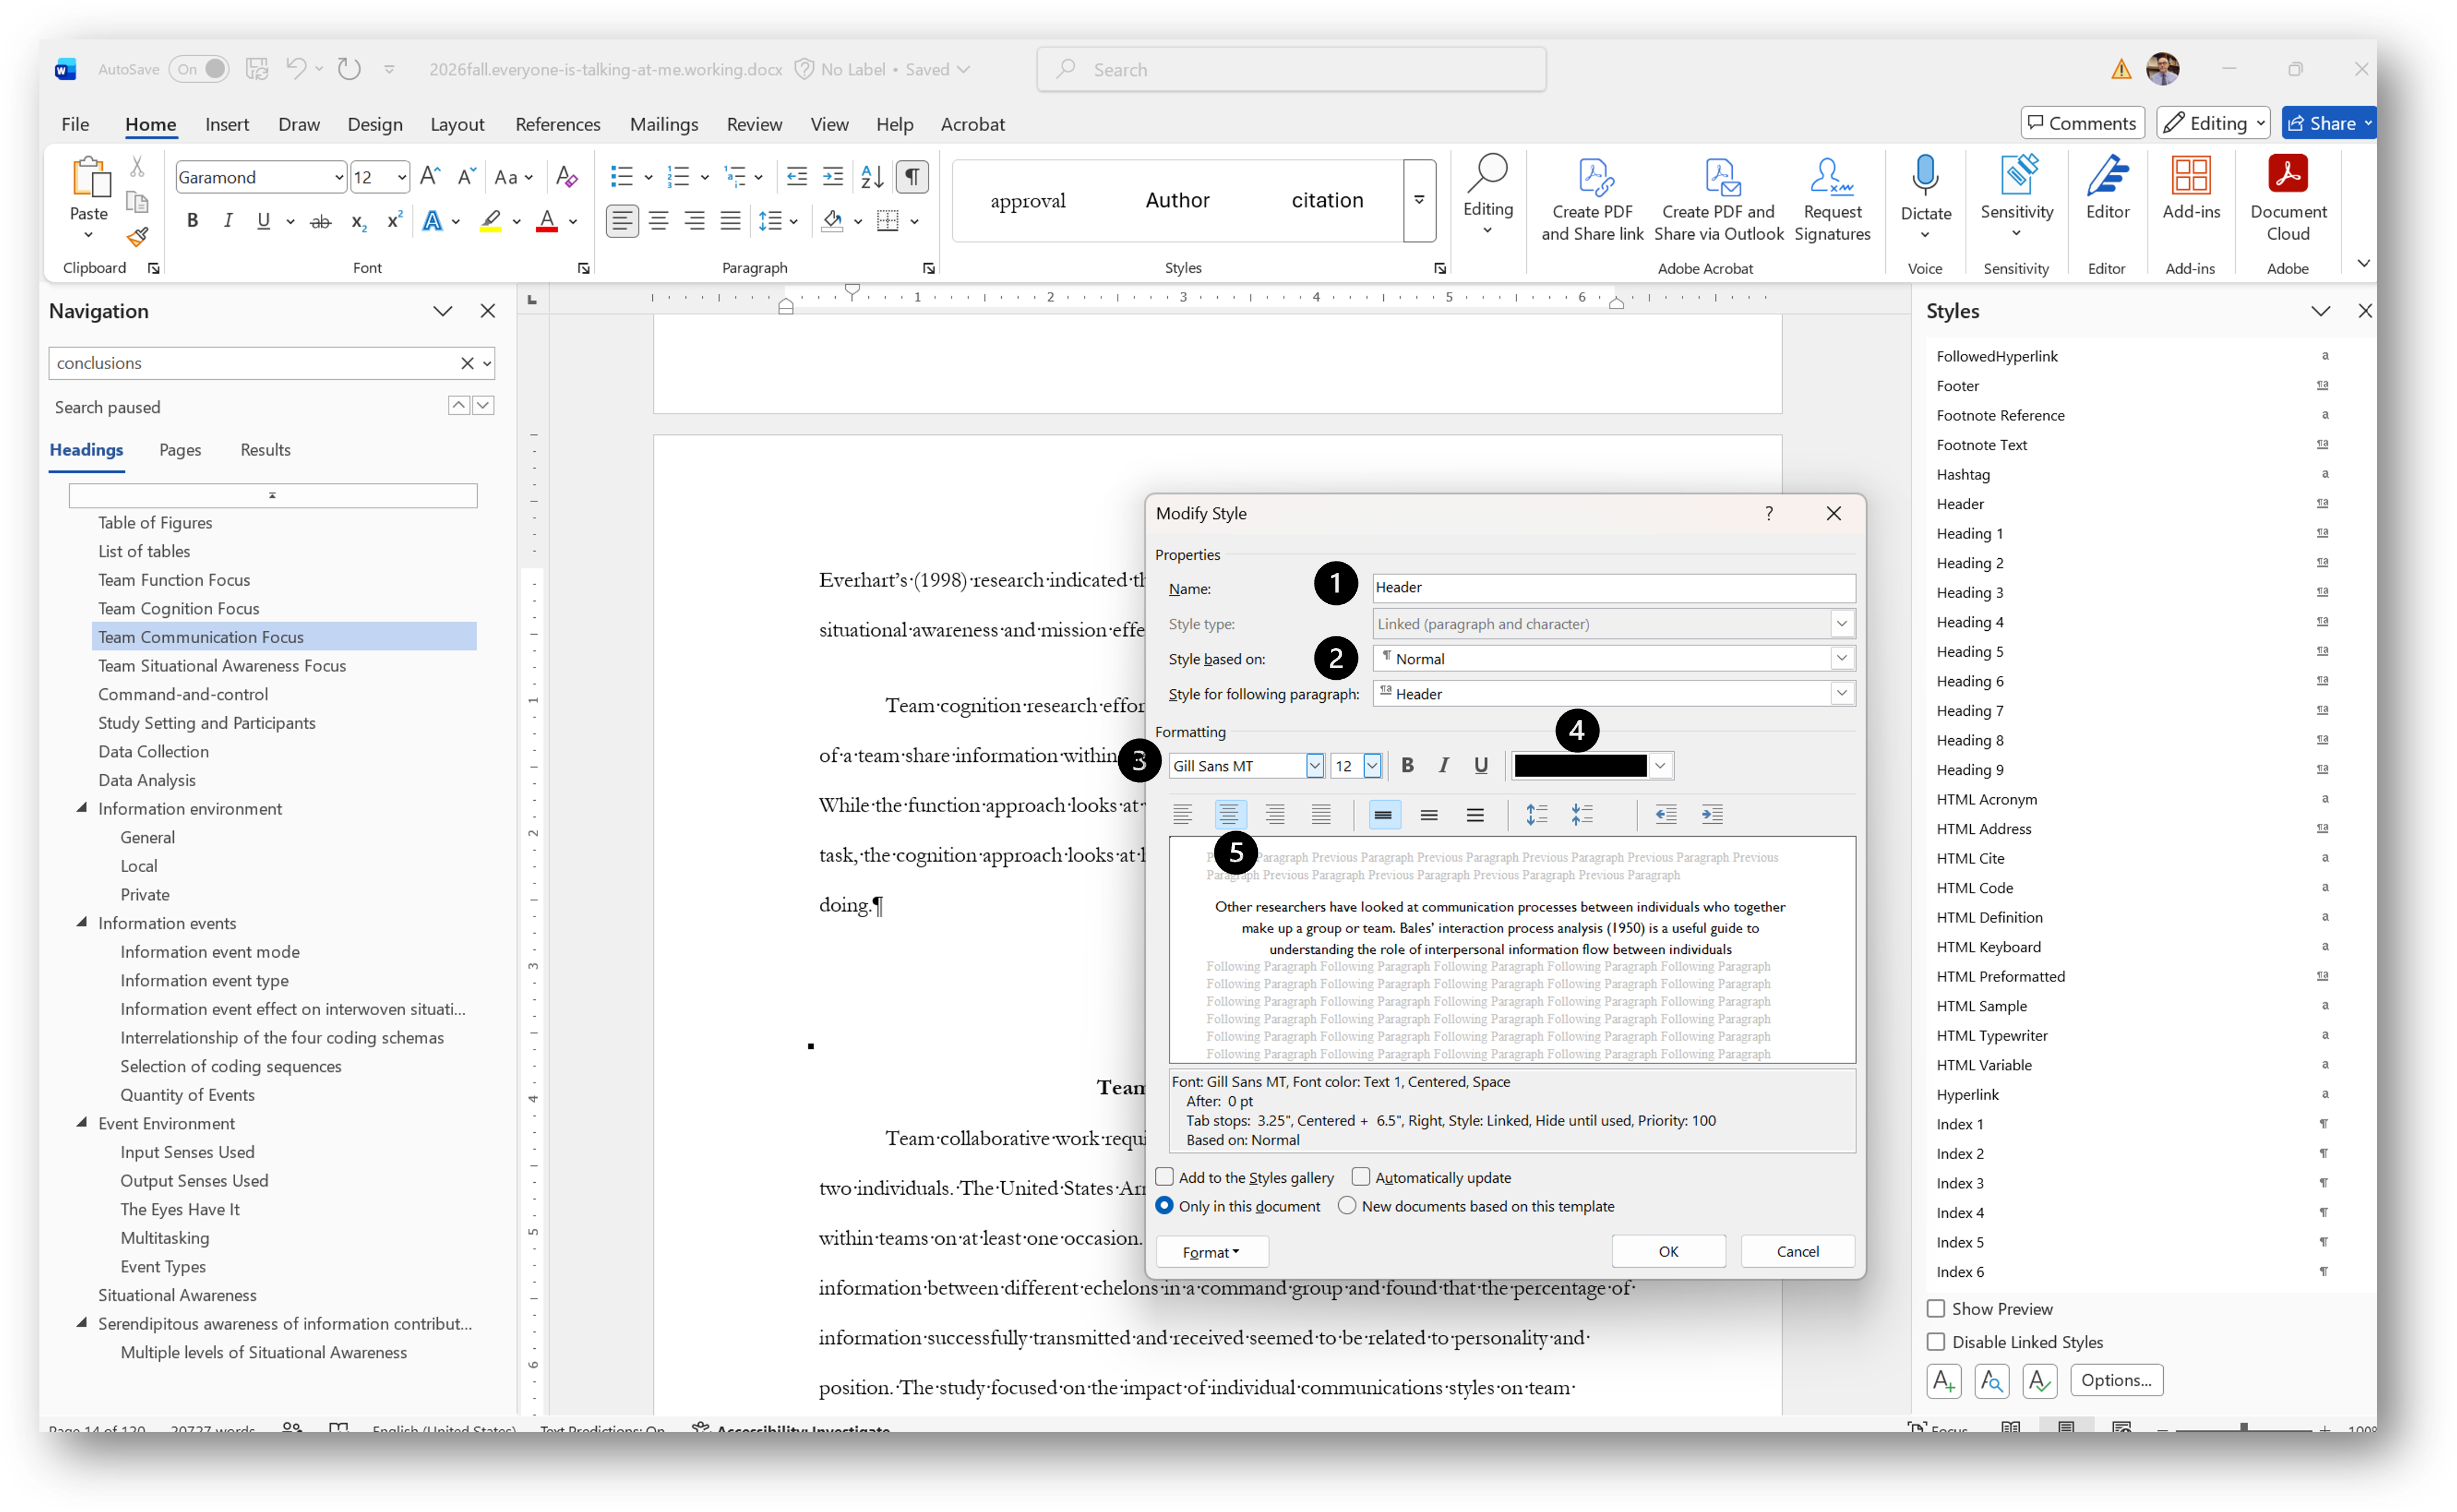Select Team Situational Awareness Focus heading
The height and width of the screenshot is (1512, 2457).
click(x=222, y=666)
